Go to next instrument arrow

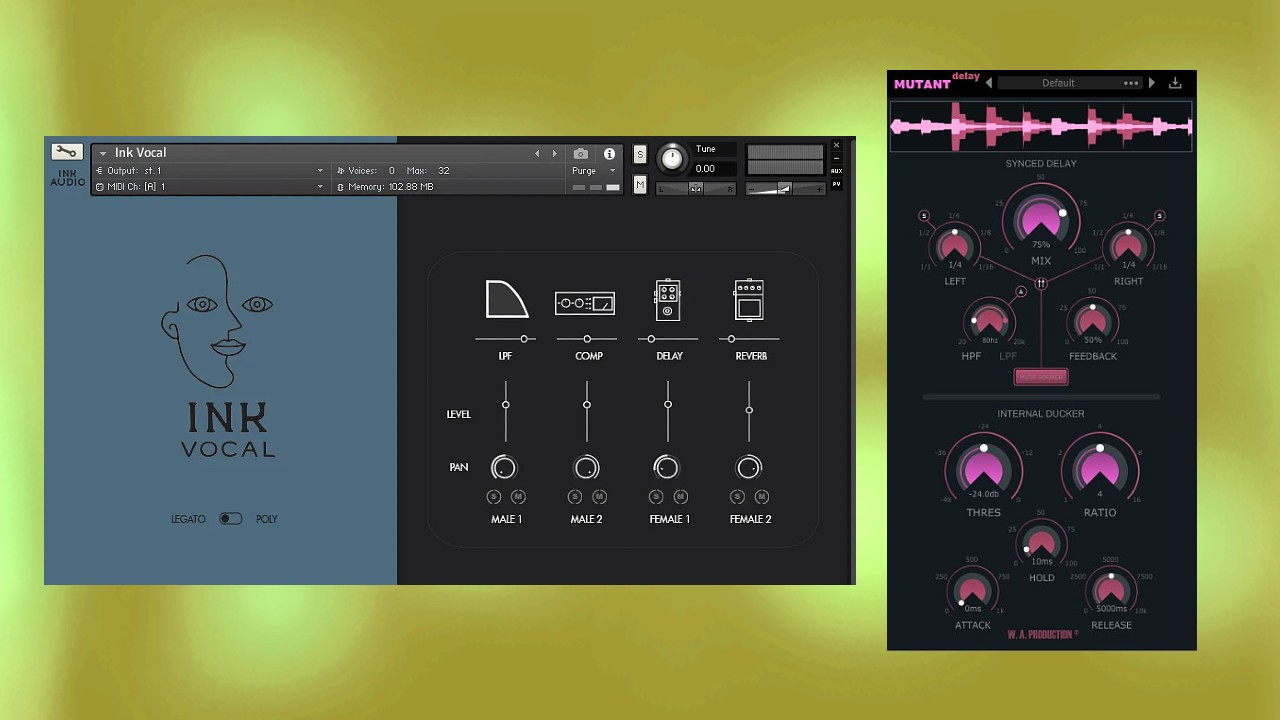(x=554, y=154)
